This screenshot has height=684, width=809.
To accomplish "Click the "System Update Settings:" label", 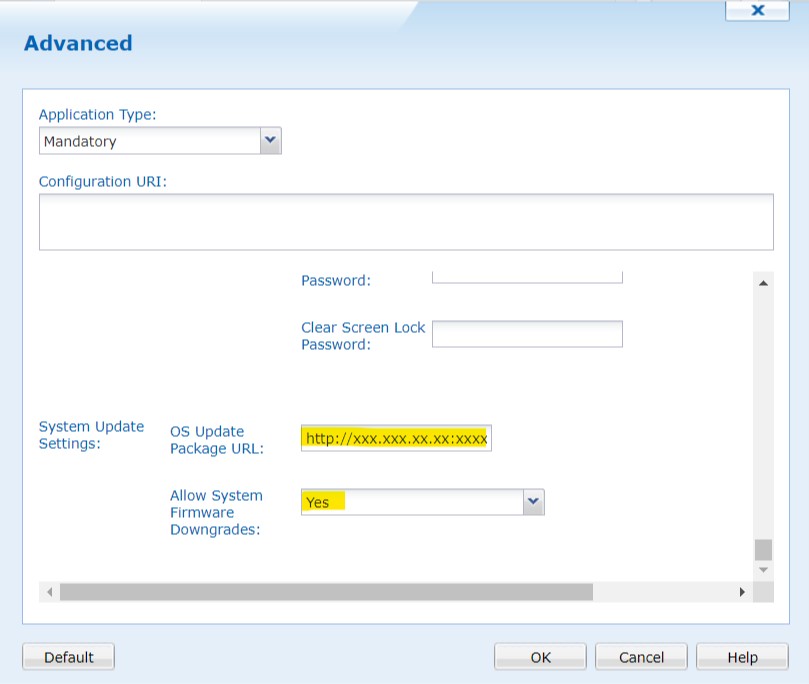I will [91, 435].
